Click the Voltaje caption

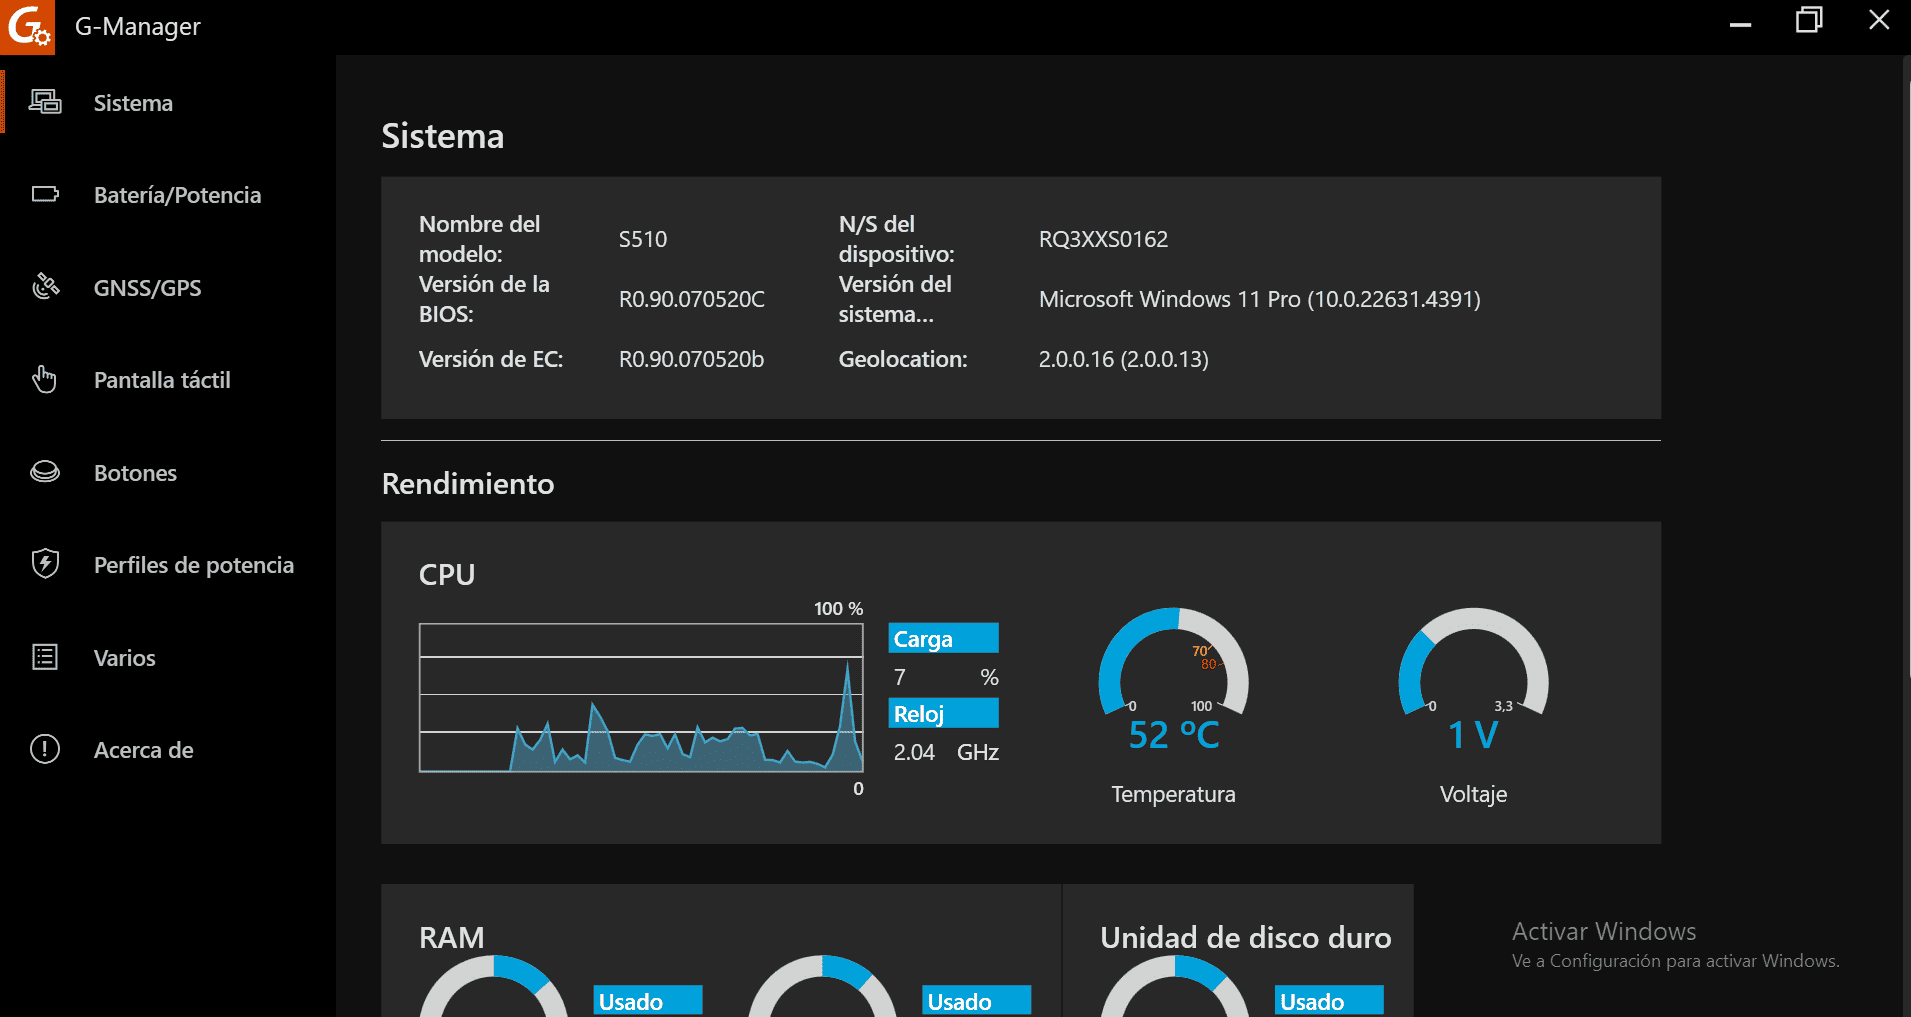(x=1473, y=794)
